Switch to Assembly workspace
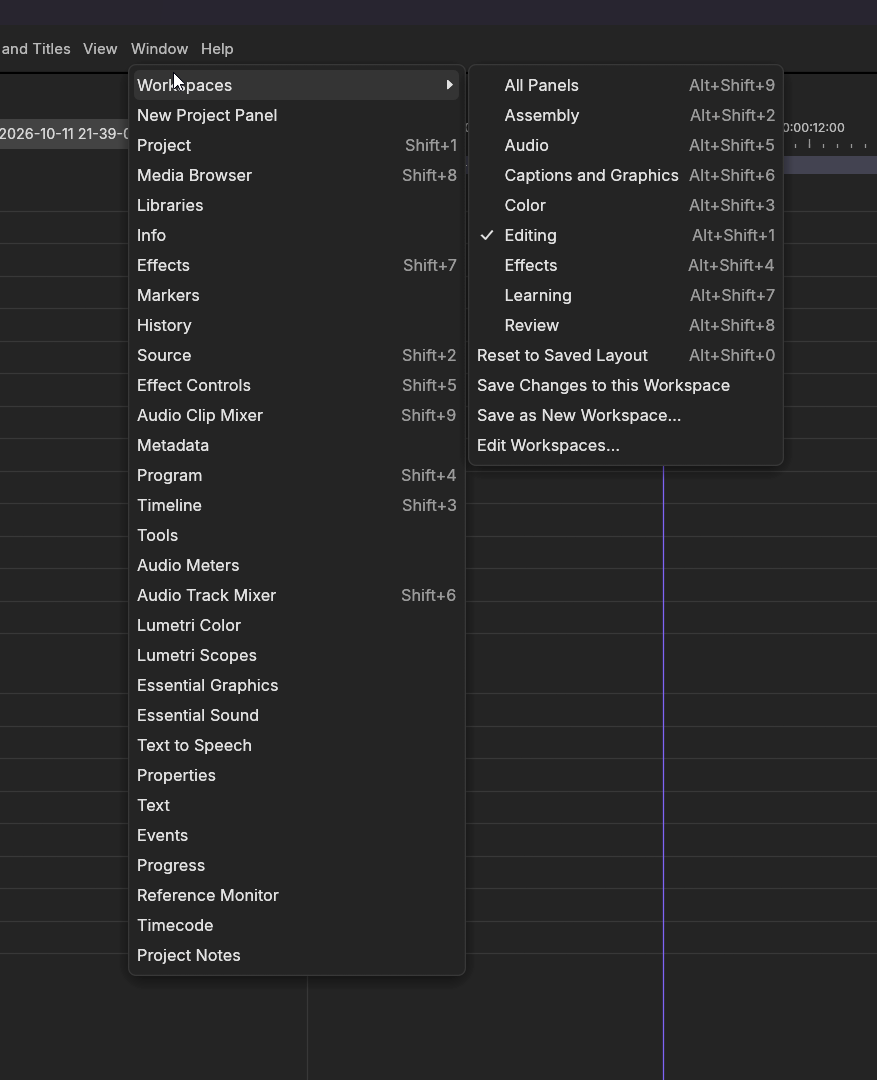Image resolution: width=877 pixels, height=1080 pixels. 626,115
